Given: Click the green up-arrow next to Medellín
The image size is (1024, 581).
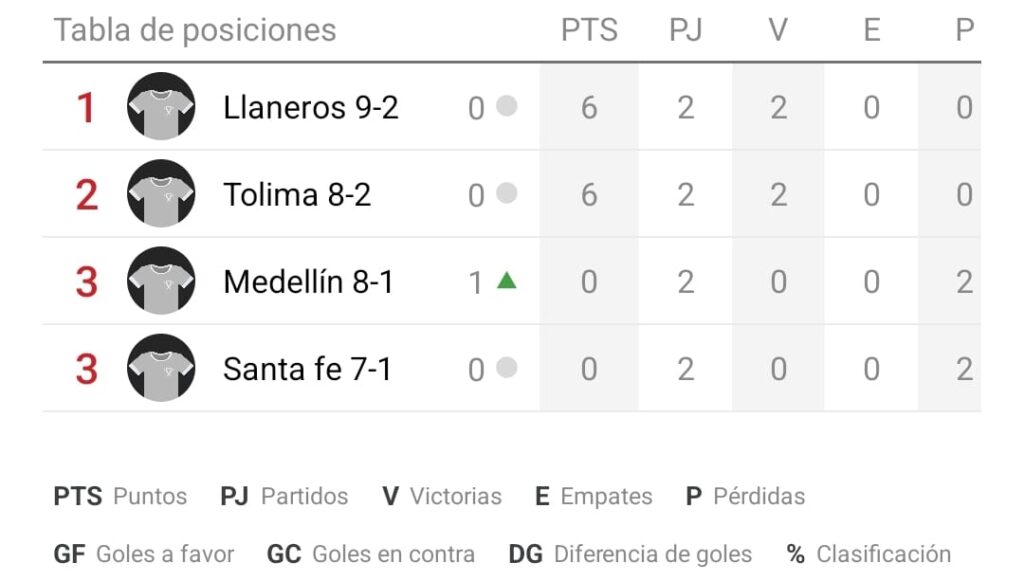Looking at the screenshot, I should click(506, 281).
